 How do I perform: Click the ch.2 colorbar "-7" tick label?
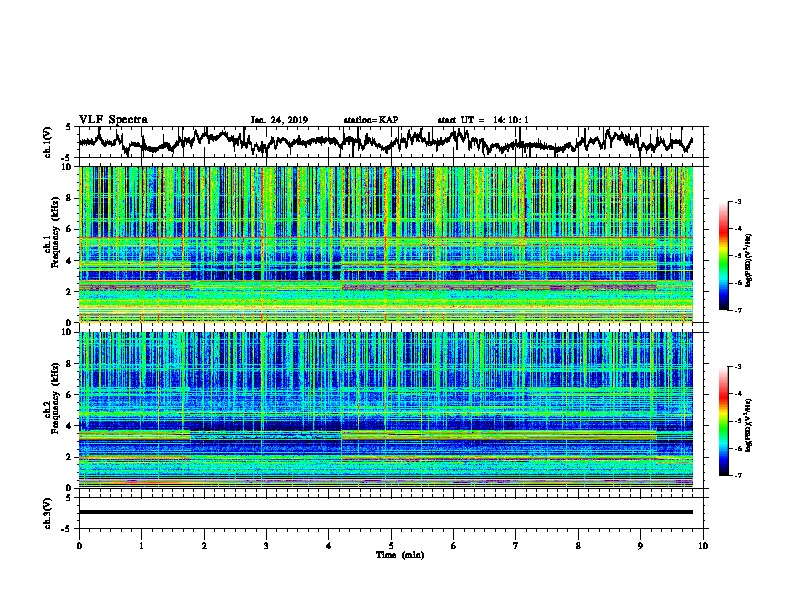coord(738,475)
